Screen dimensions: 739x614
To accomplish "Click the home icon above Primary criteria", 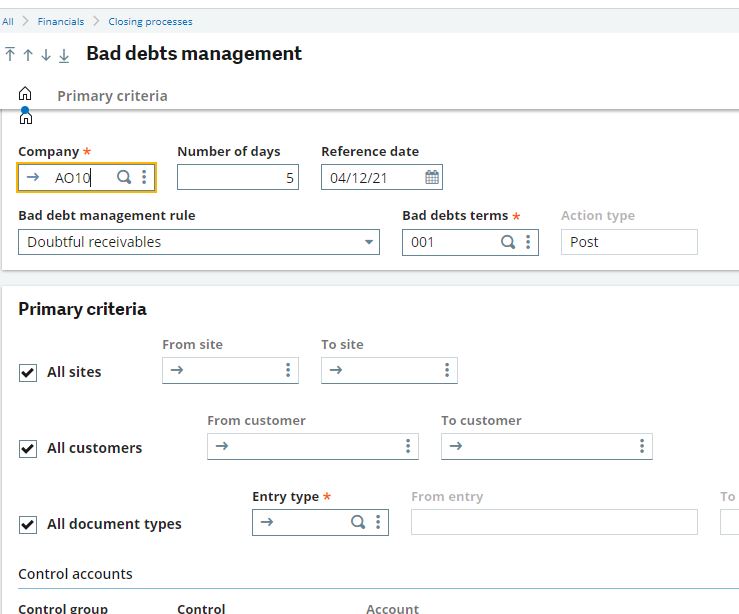I will pos(25,94).
